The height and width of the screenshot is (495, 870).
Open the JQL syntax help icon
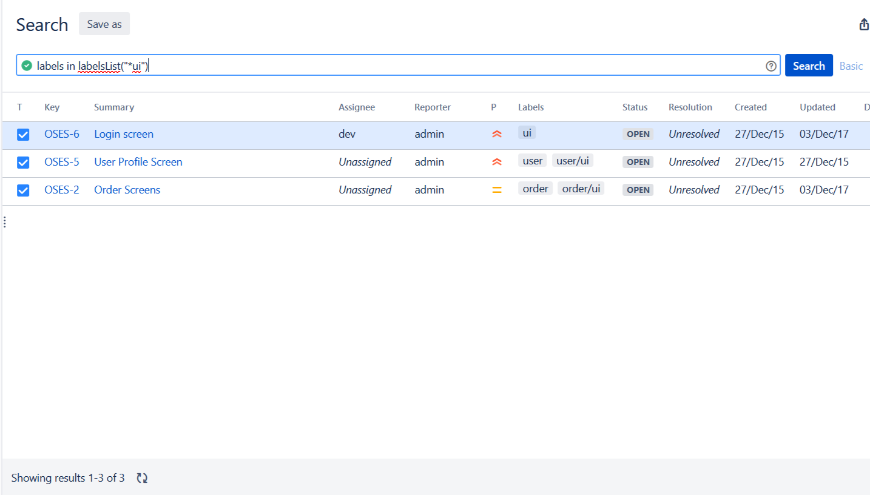click(x=771, y=66)
